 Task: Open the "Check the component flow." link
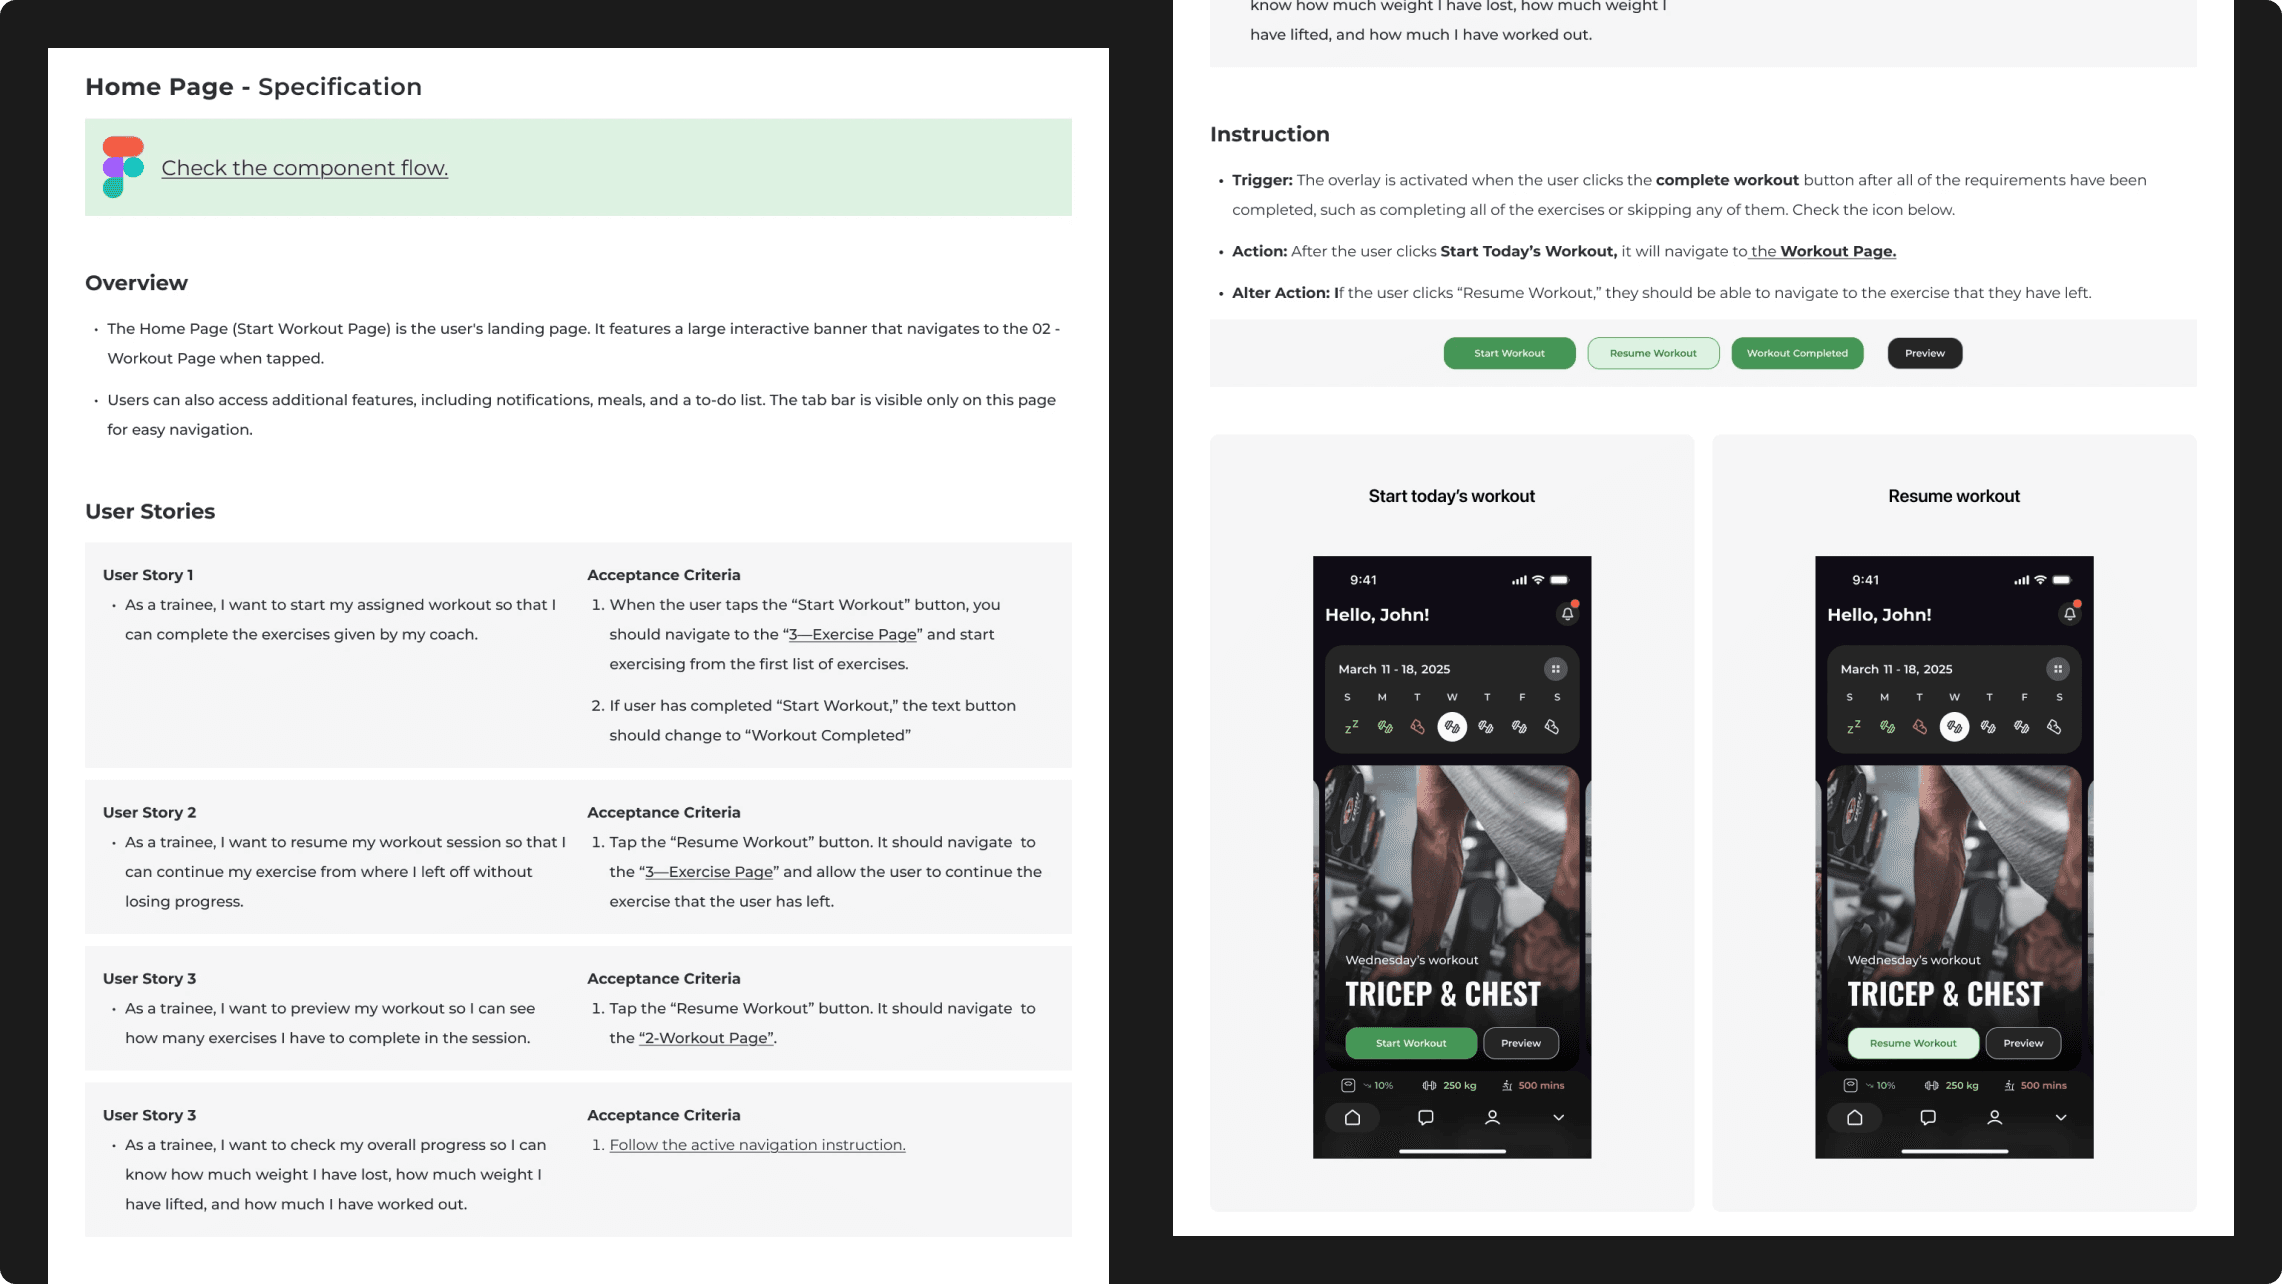[x=305, y=168]
